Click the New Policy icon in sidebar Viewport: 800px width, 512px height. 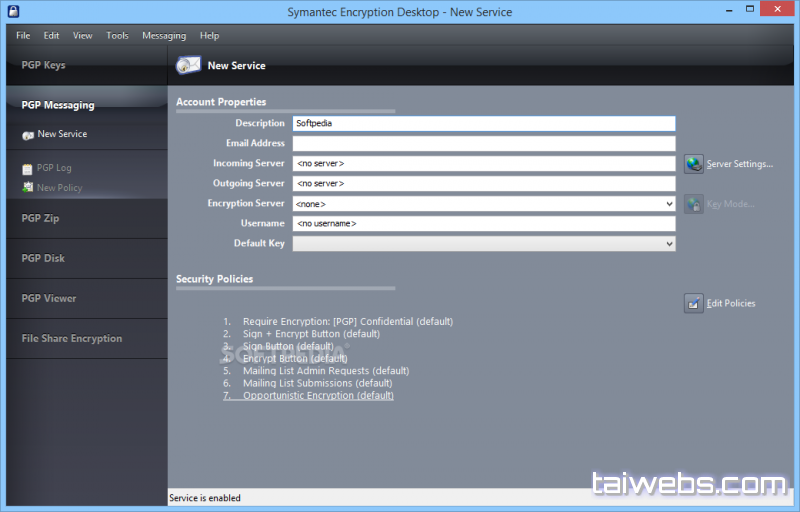pyautogui.click(x=28, y=188)
